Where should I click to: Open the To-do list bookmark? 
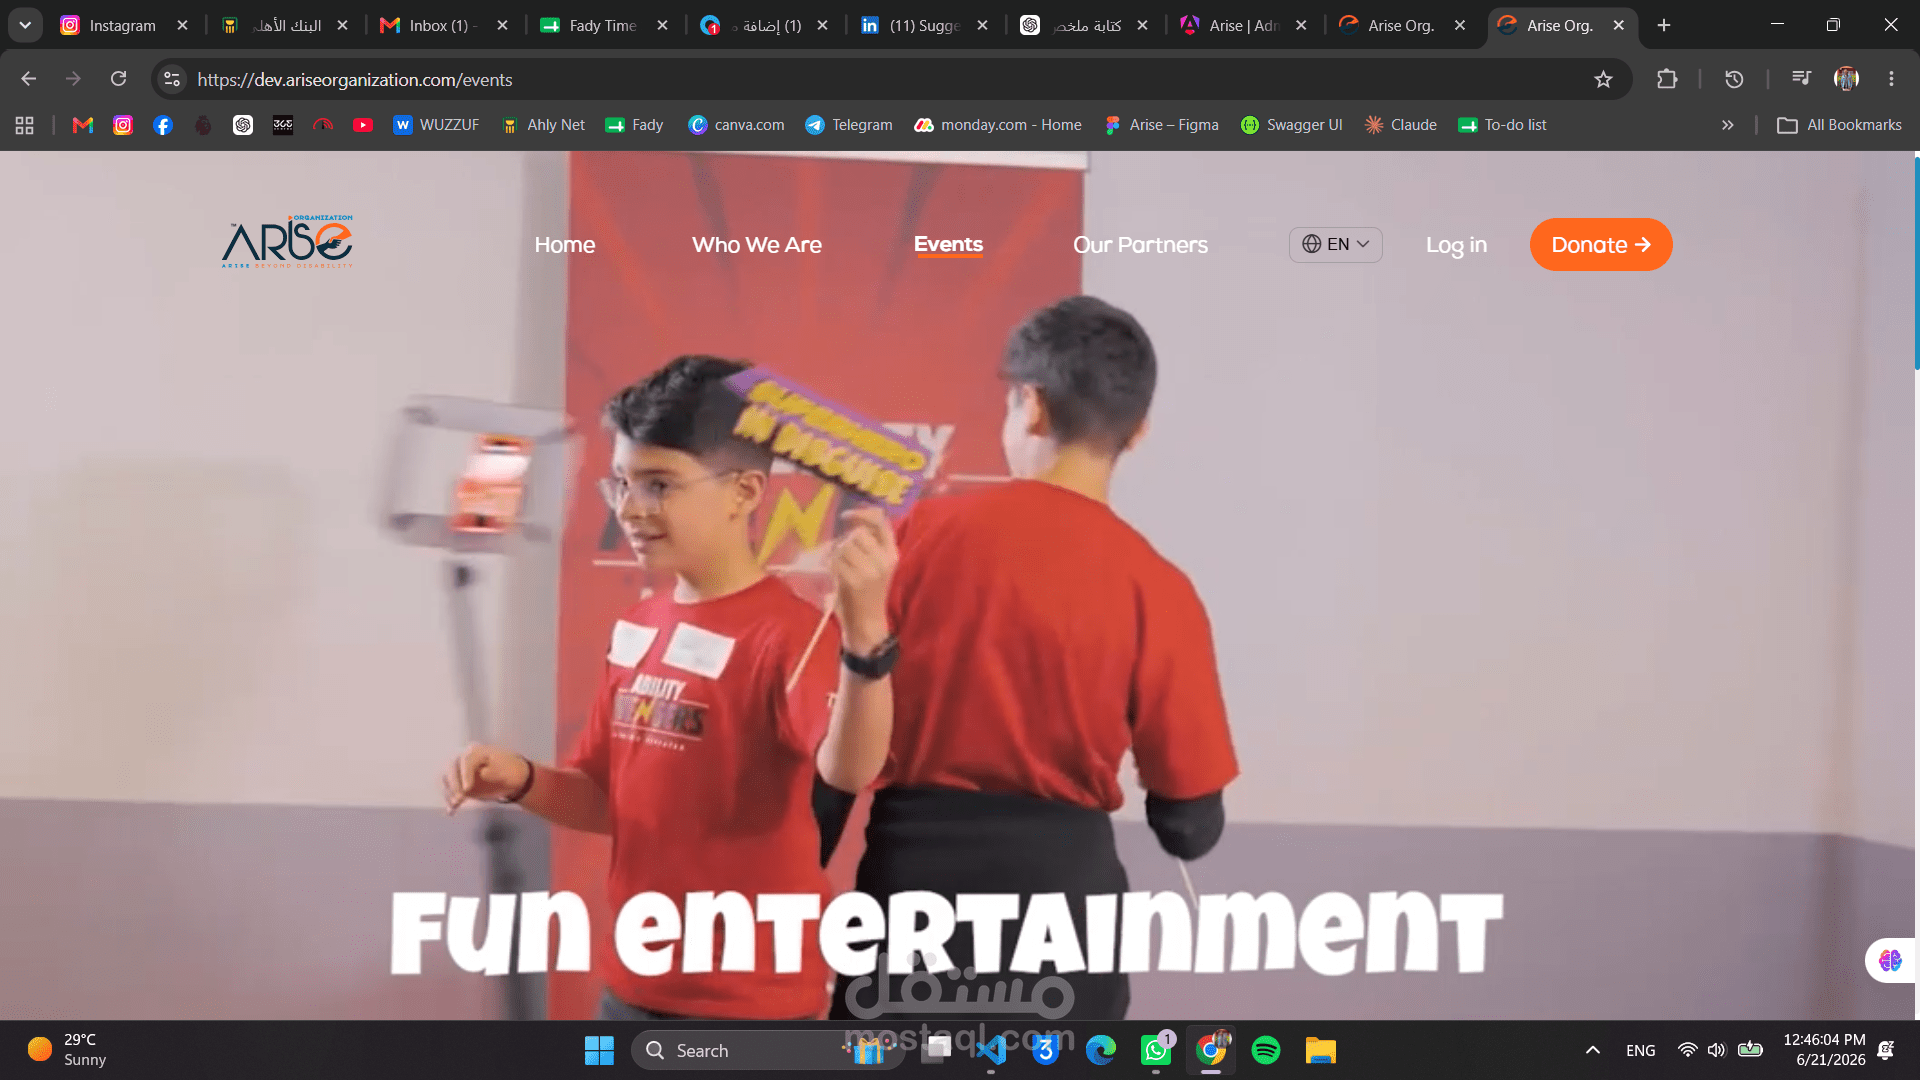point(1503,125)
